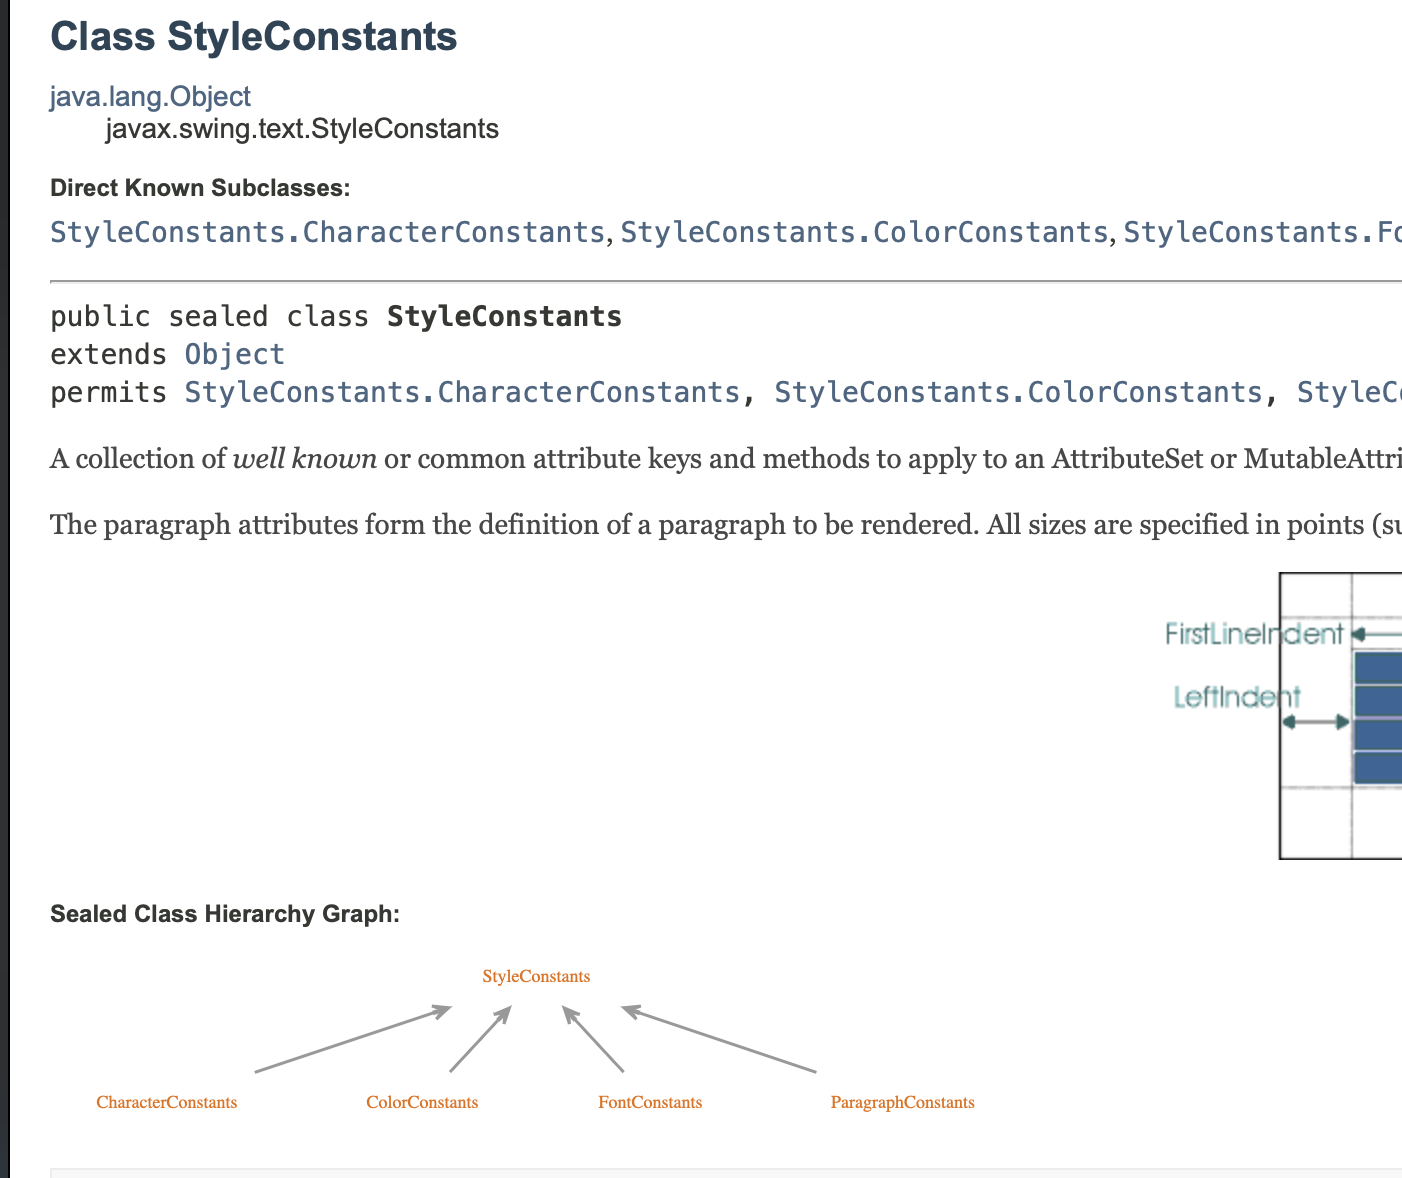Click StyleConstants.ColorConstants in the permits clause
1402x1178 pixels.
pos(1018,392)
